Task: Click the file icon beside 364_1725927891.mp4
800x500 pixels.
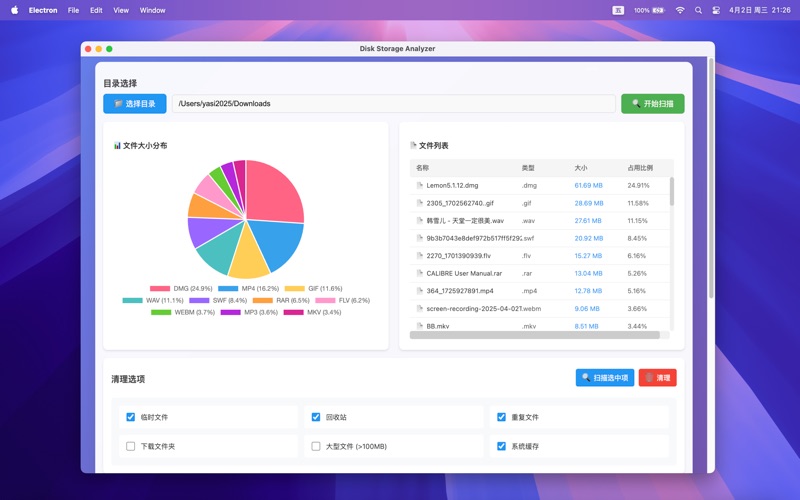Action: pyautogui.click(x=419, y=291)
